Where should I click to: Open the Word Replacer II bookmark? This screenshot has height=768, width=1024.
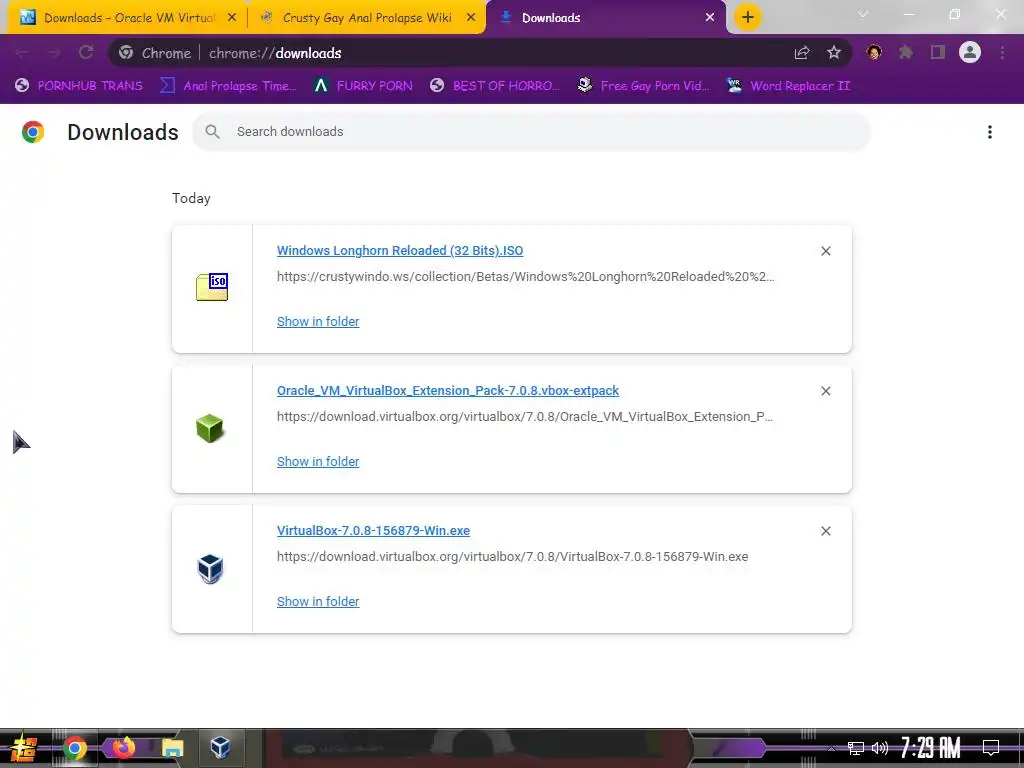pyautogui.click(x=789, y=86)
